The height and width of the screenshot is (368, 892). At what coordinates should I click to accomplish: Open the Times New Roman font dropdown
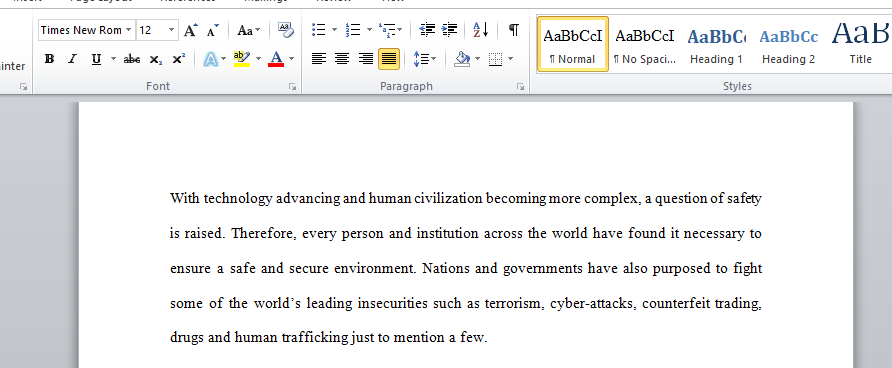click(x=129, y=30)
